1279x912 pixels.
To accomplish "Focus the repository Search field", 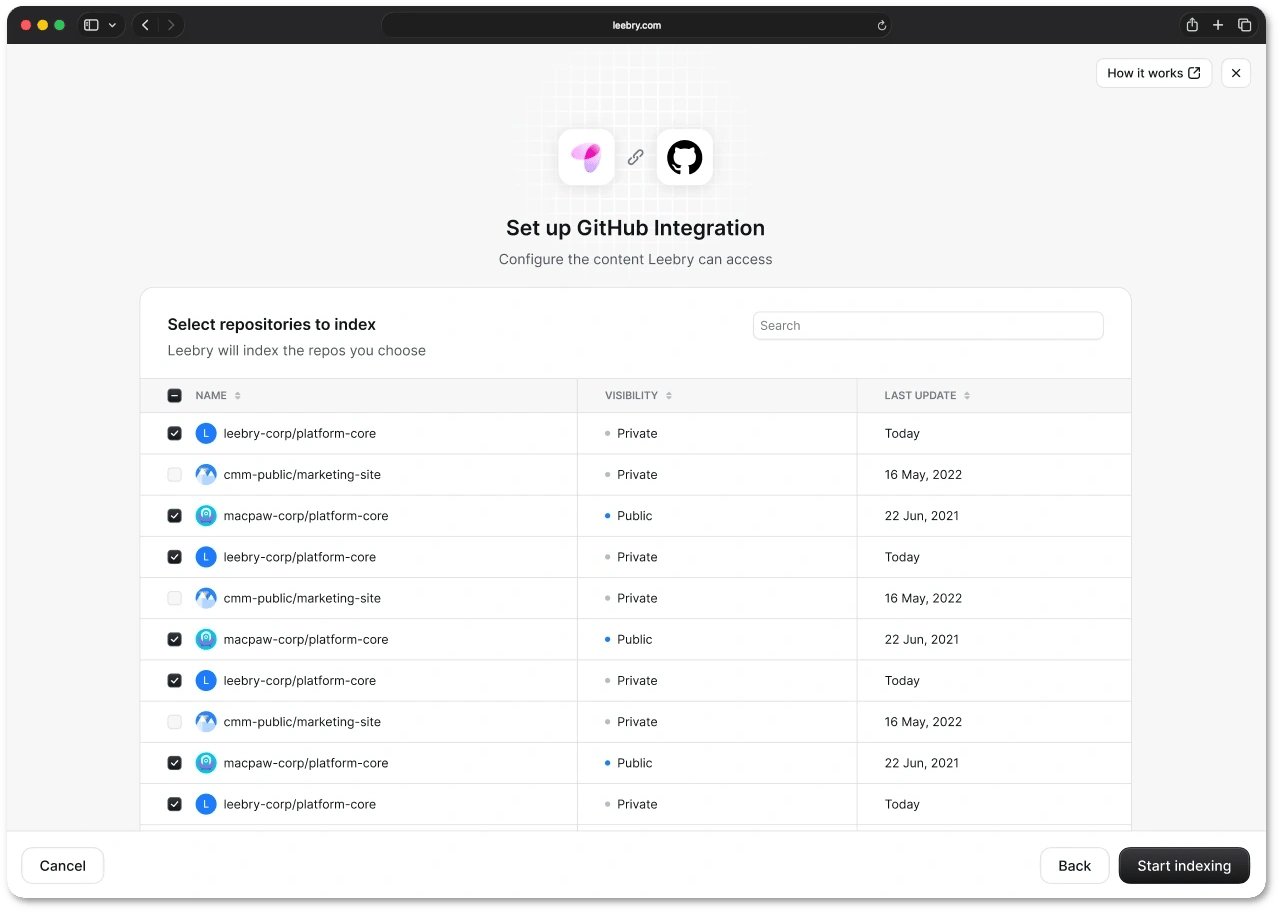I will tap(928, 325).
